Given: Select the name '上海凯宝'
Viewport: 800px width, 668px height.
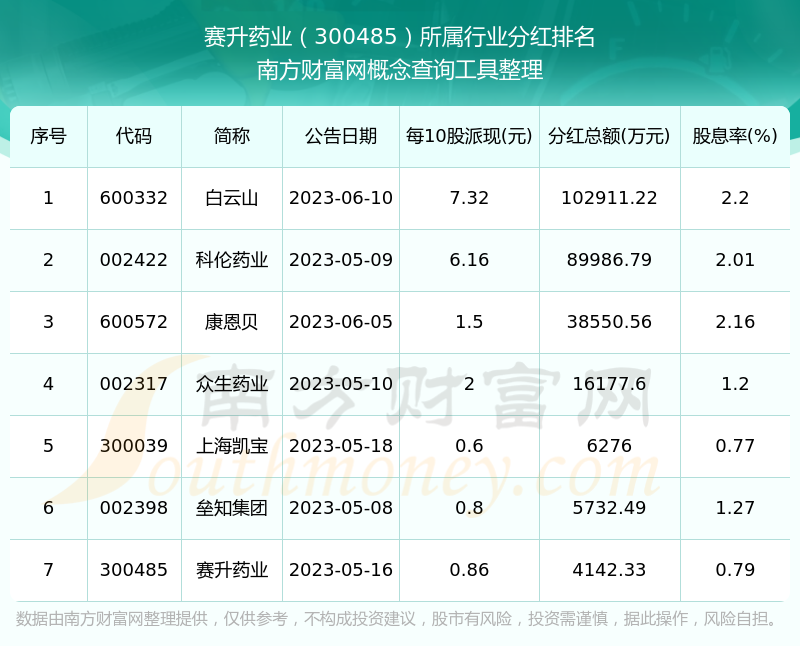Looking at the screenshot, I should 232,446.
